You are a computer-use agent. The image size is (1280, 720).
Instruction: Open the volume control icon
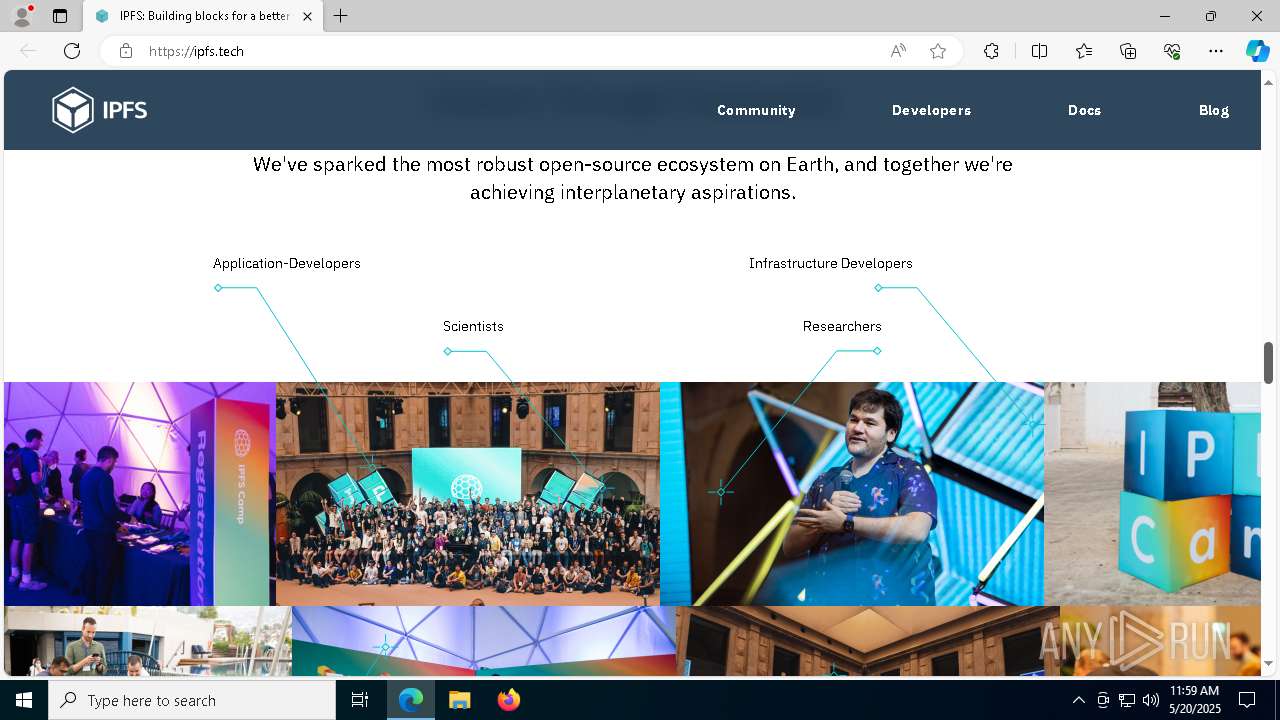(1150, 700)
